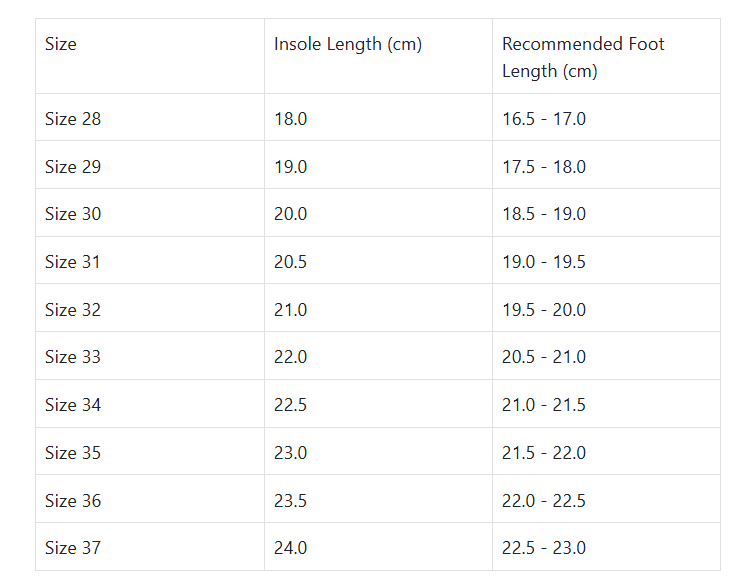Select the Size 36 cell
Image resolution: width=744 pixels, height=588 pixels.
coord(73,501)
